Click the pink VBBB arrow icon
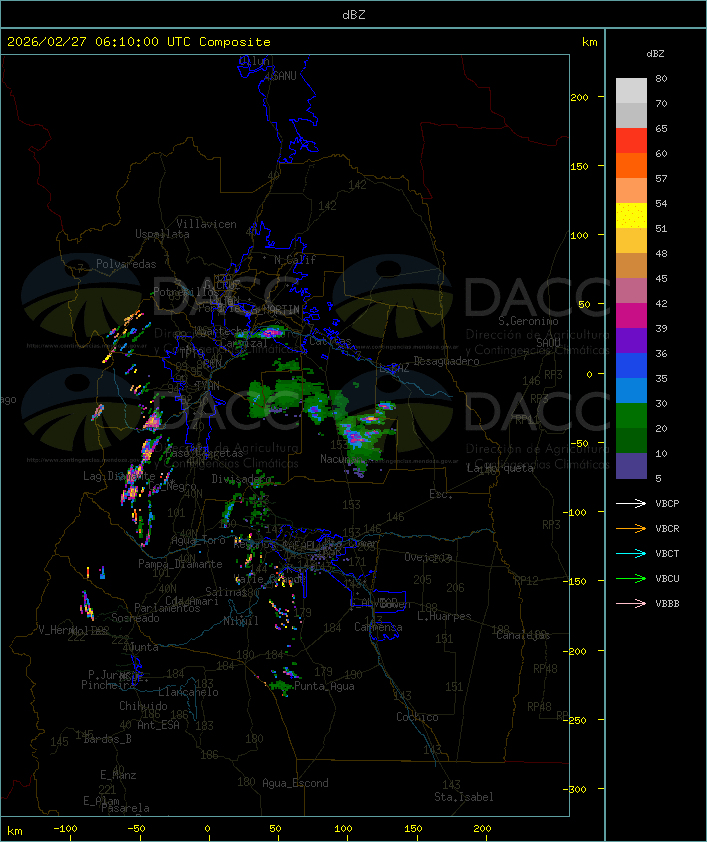 [x=631, y=604]
